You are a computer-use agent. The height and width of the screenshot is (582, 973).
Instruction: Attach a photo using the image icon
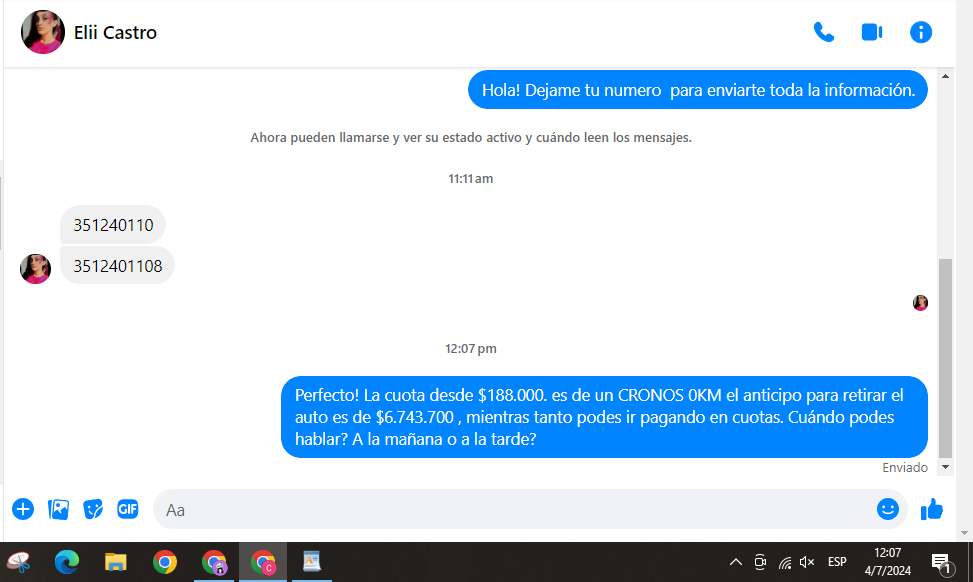coord(59,509)
